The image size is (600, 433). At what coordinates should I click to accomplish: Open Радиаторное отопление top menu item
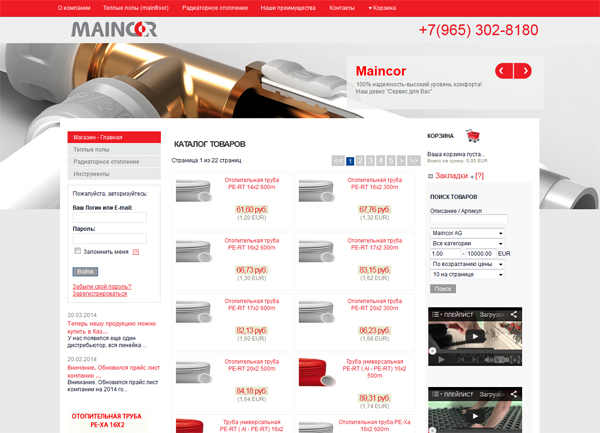[215, 8]
